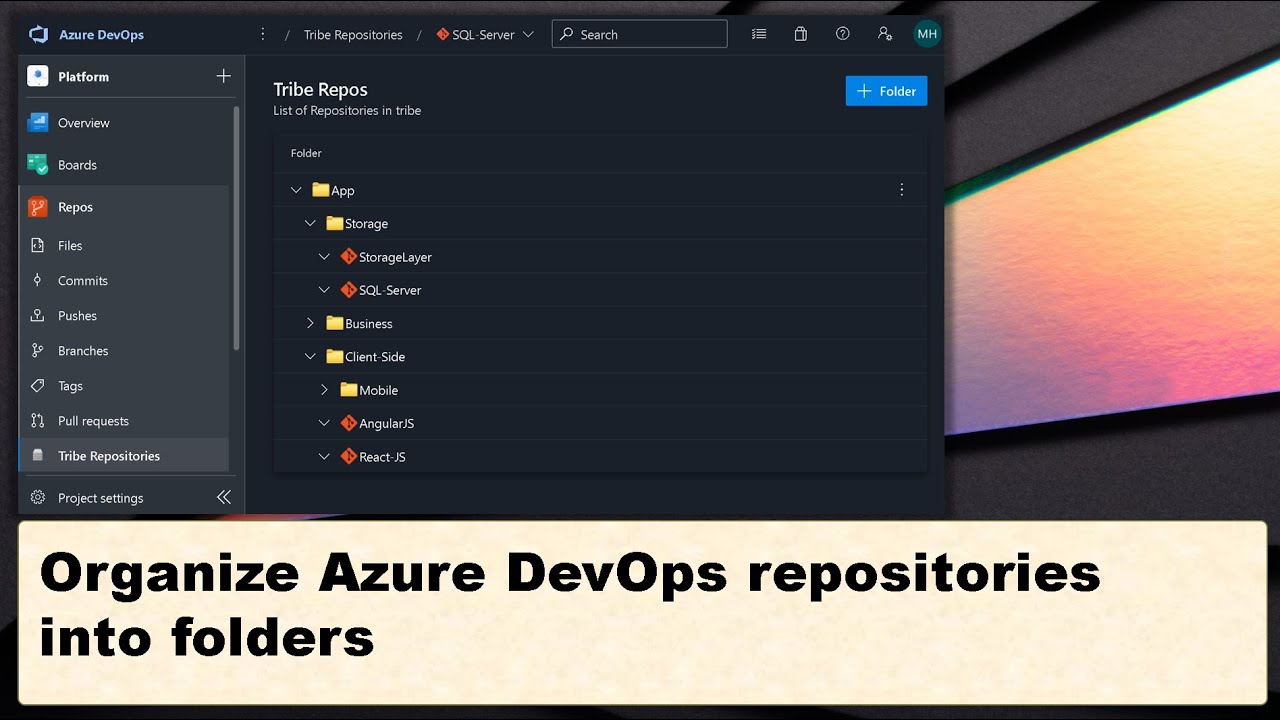Click the Azure DevOps logo icon
Viewport: 1280px width, 720px height.
(39, 34)
